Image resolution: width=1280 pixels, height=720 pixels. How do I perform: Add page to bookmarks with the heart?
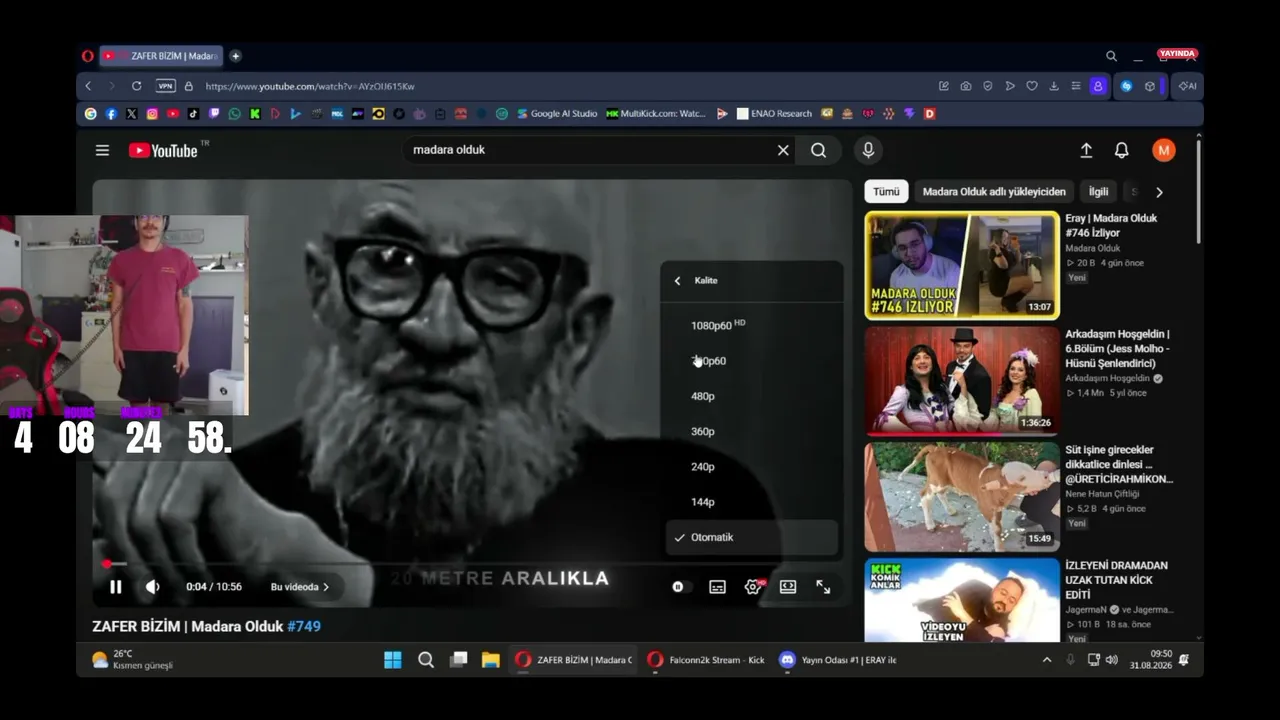(1032, 86)
